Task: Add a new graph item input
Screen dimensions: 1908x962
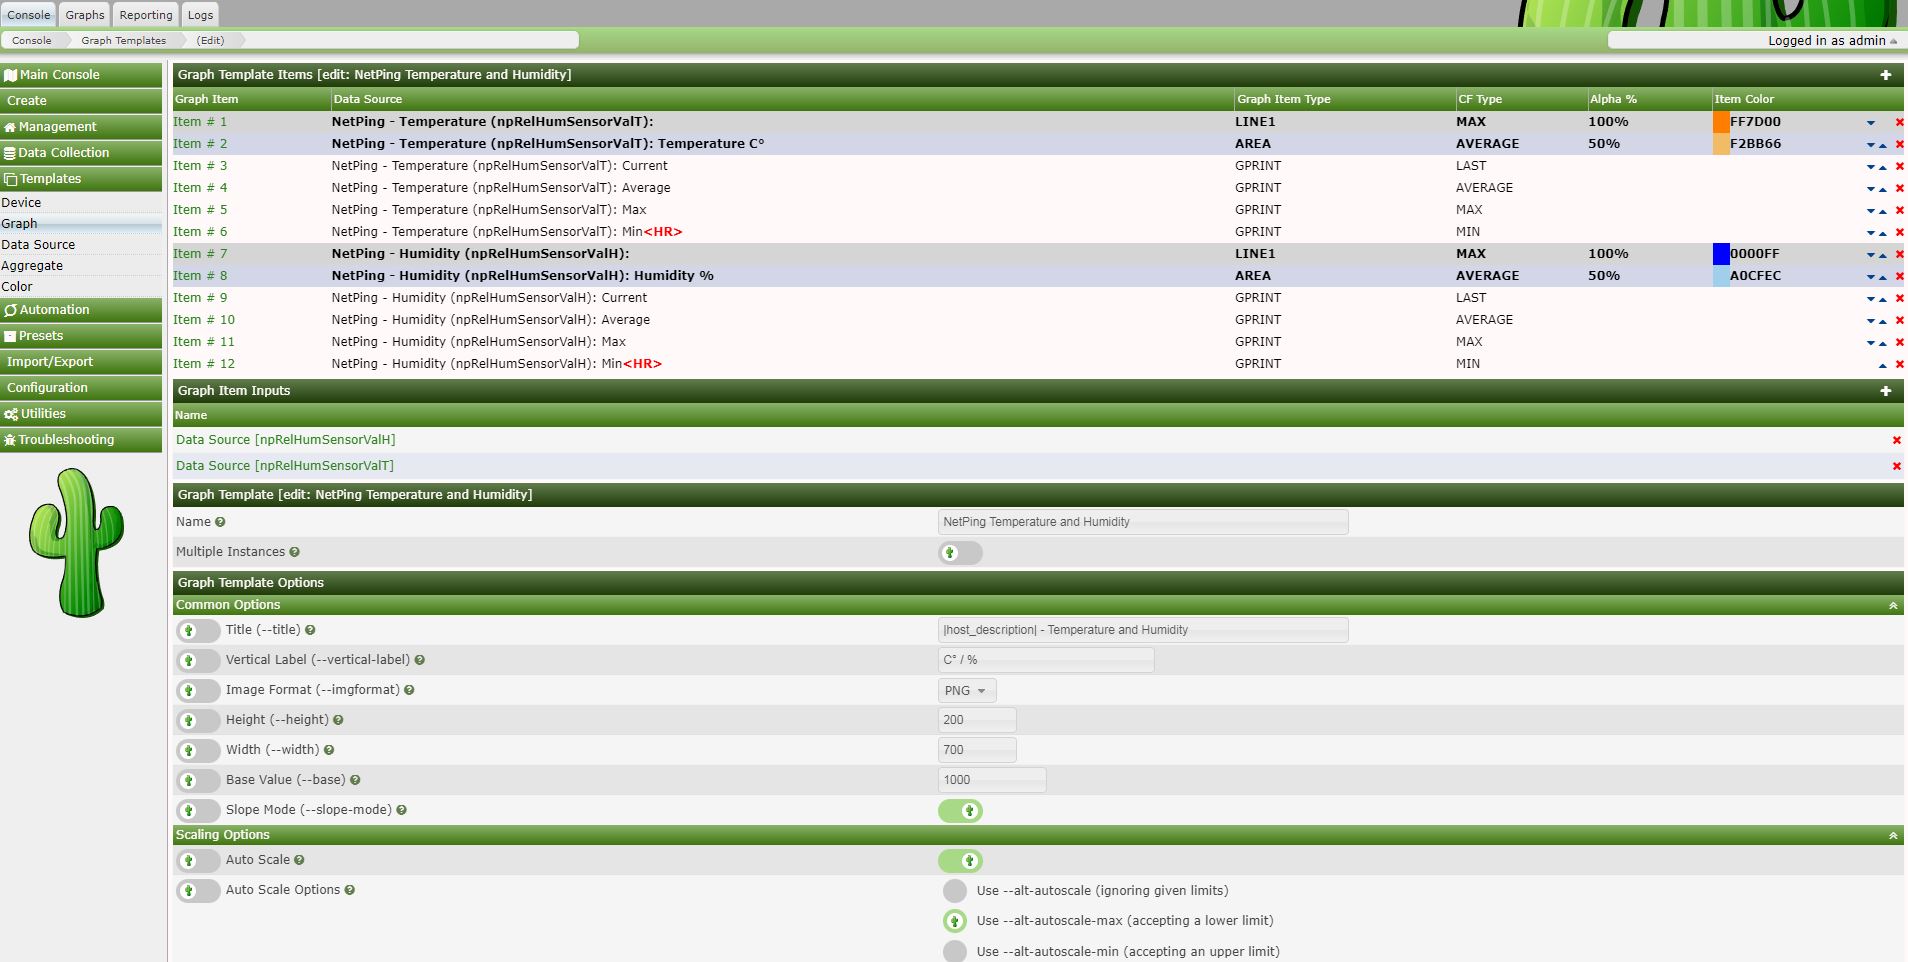Action: pos(1885,391)
